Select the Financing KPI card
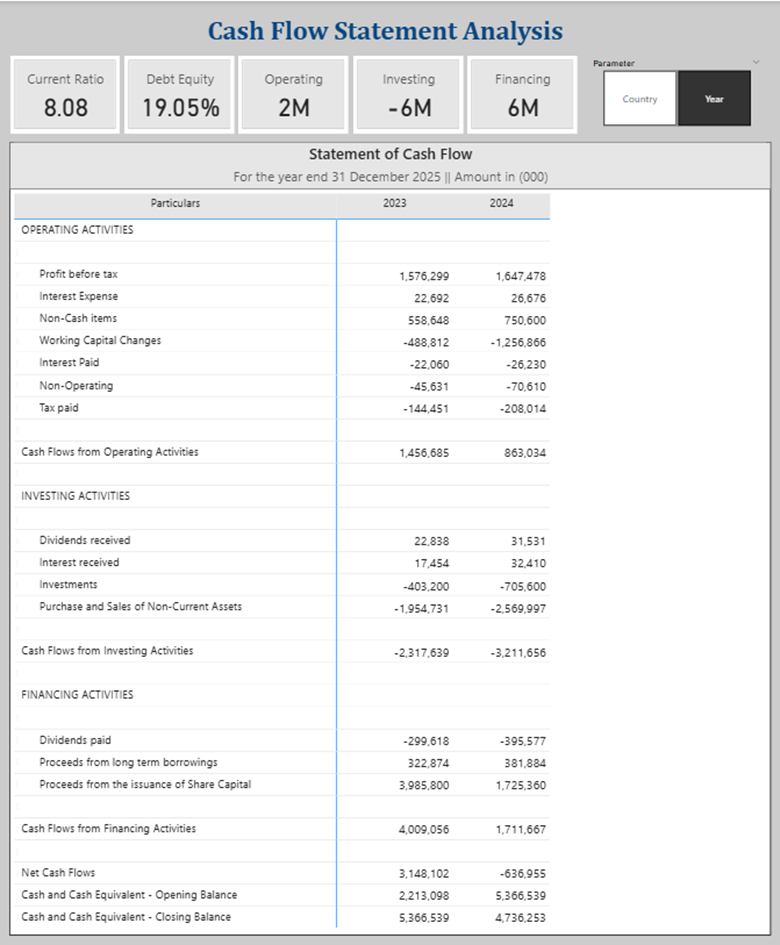The image size is (780, 945). 523,94
